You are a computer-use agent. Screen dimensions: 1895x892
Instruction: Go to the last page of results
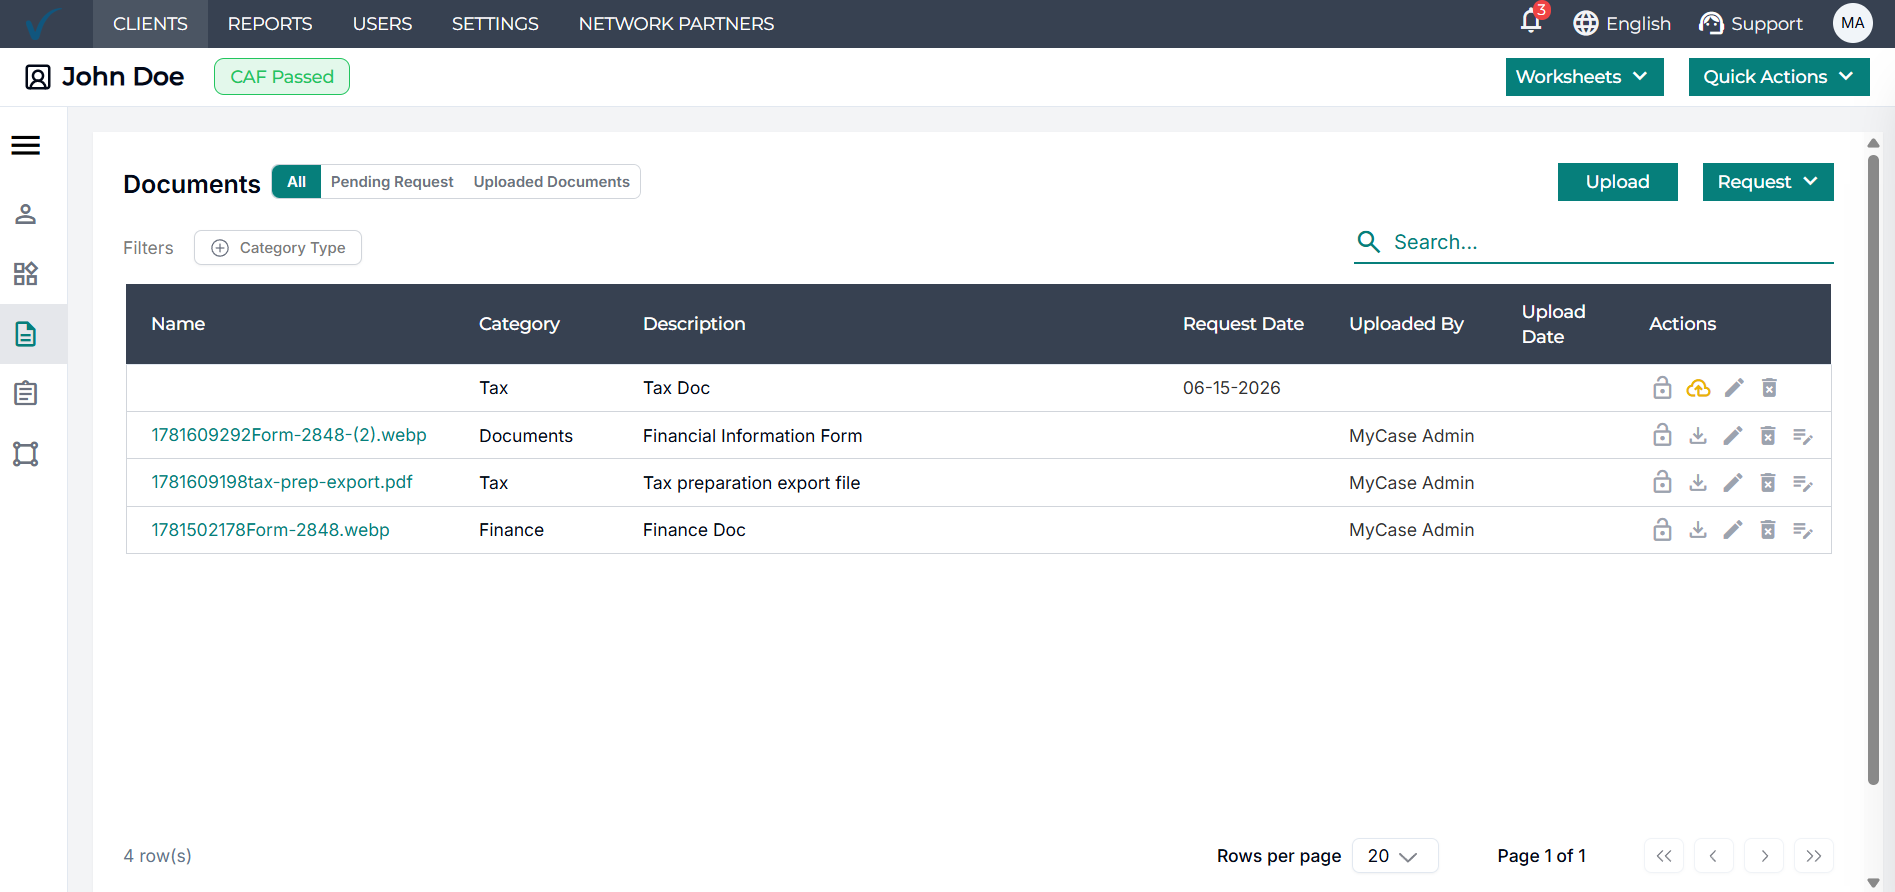[1814, 856]
